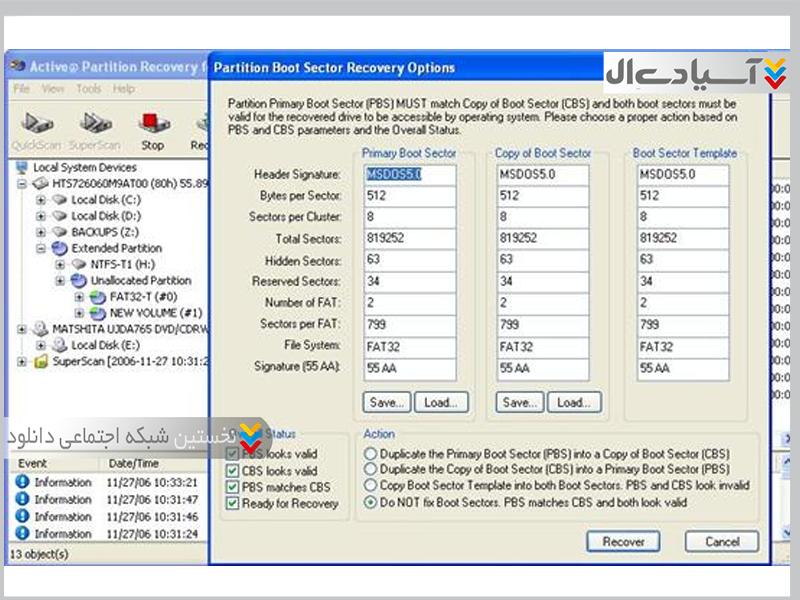Expand the Local Disk (C:) tree node

tap(41, 200)
